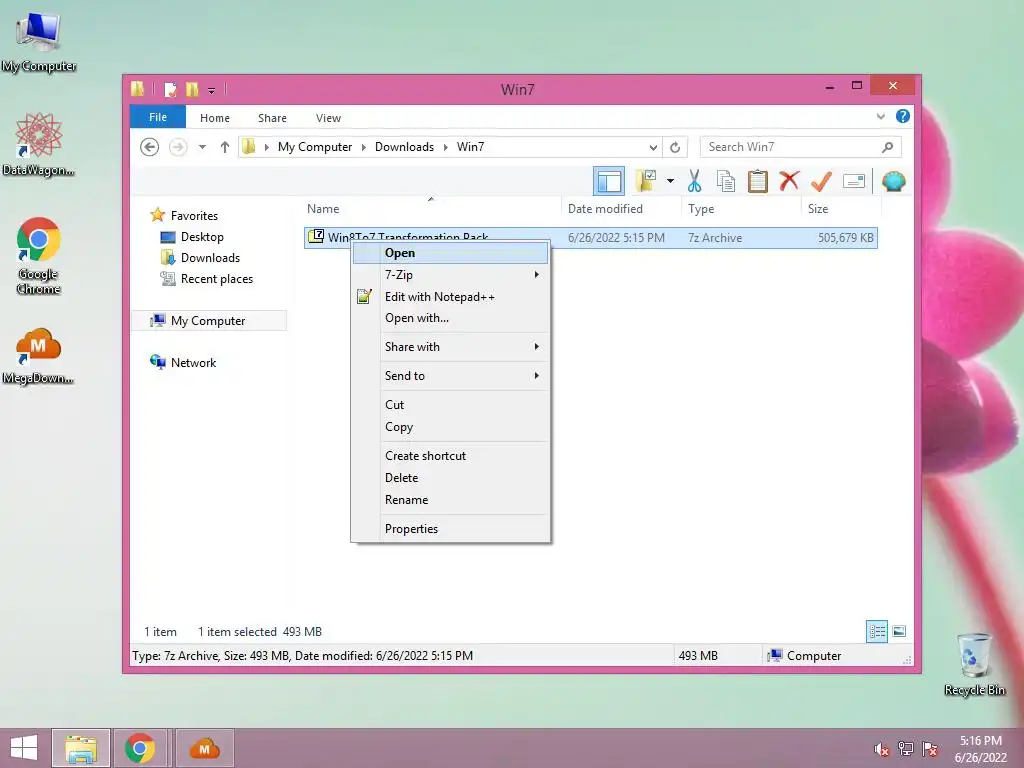
Task: Select Favorites in the navigation pane
Action: 194,216
